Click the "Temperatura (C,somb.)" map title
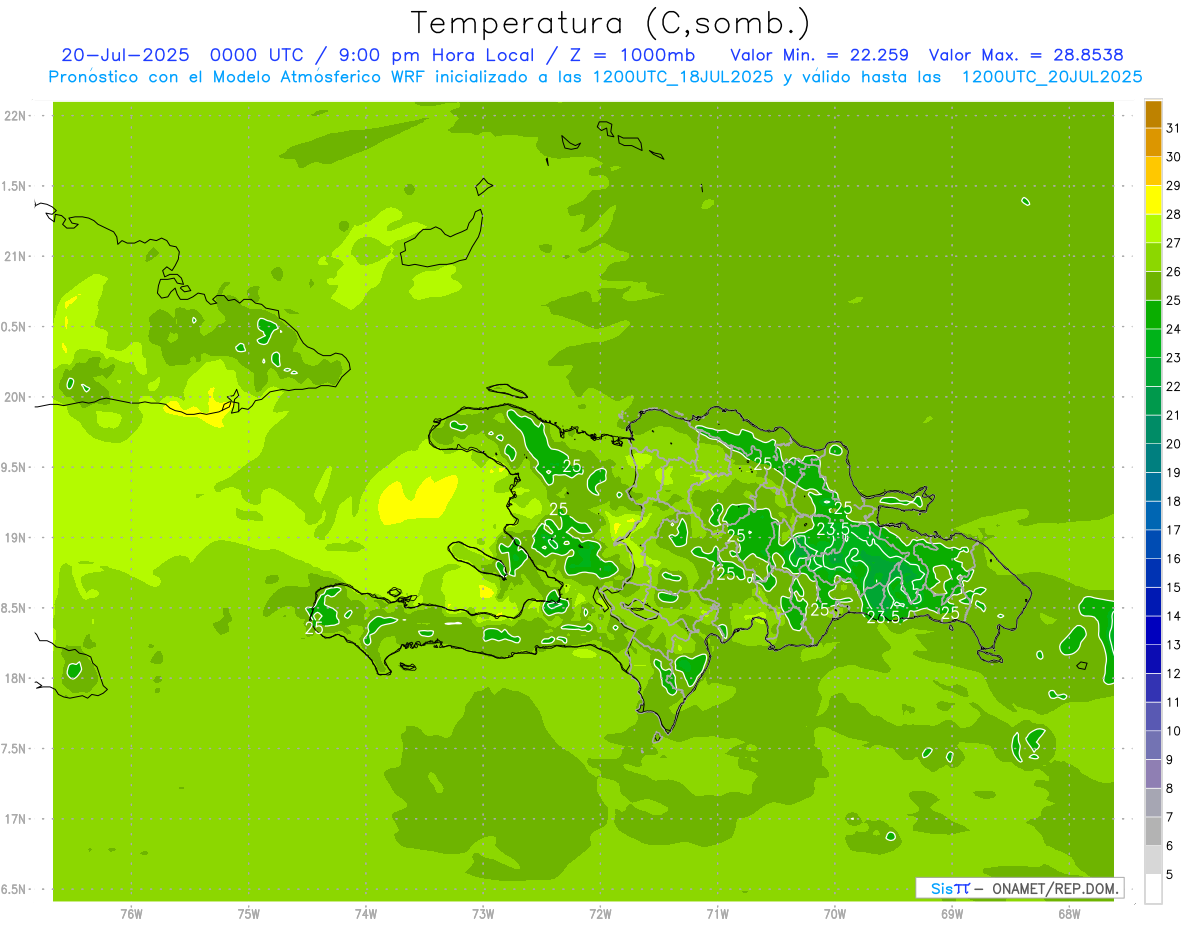The width and height of the screenshot is (1200, 927). pos(611,24)
